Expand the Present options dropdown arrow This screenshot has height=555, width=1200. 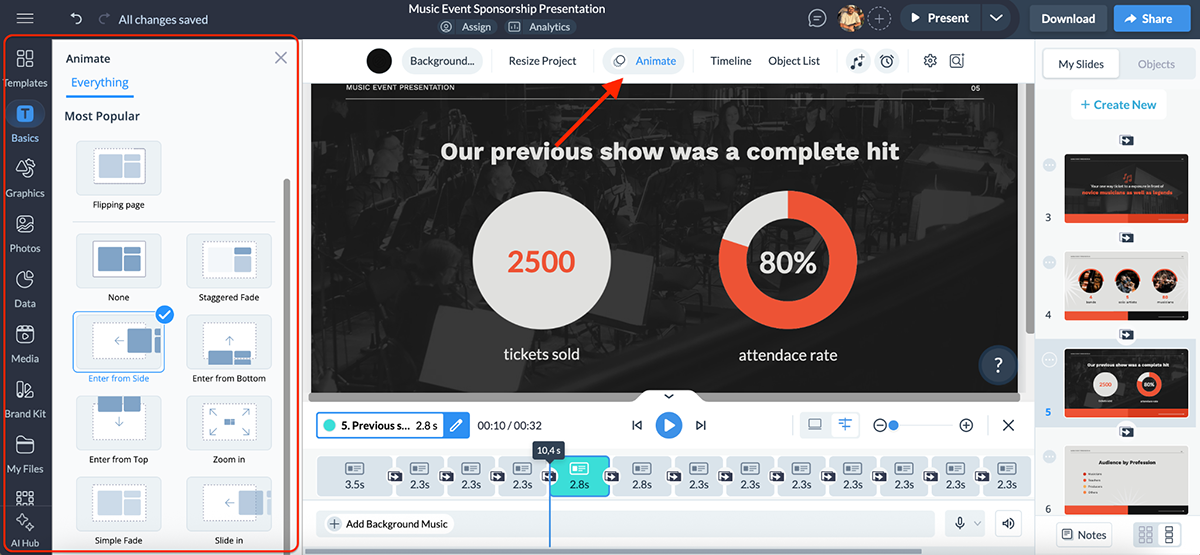[x=995, y=18]
